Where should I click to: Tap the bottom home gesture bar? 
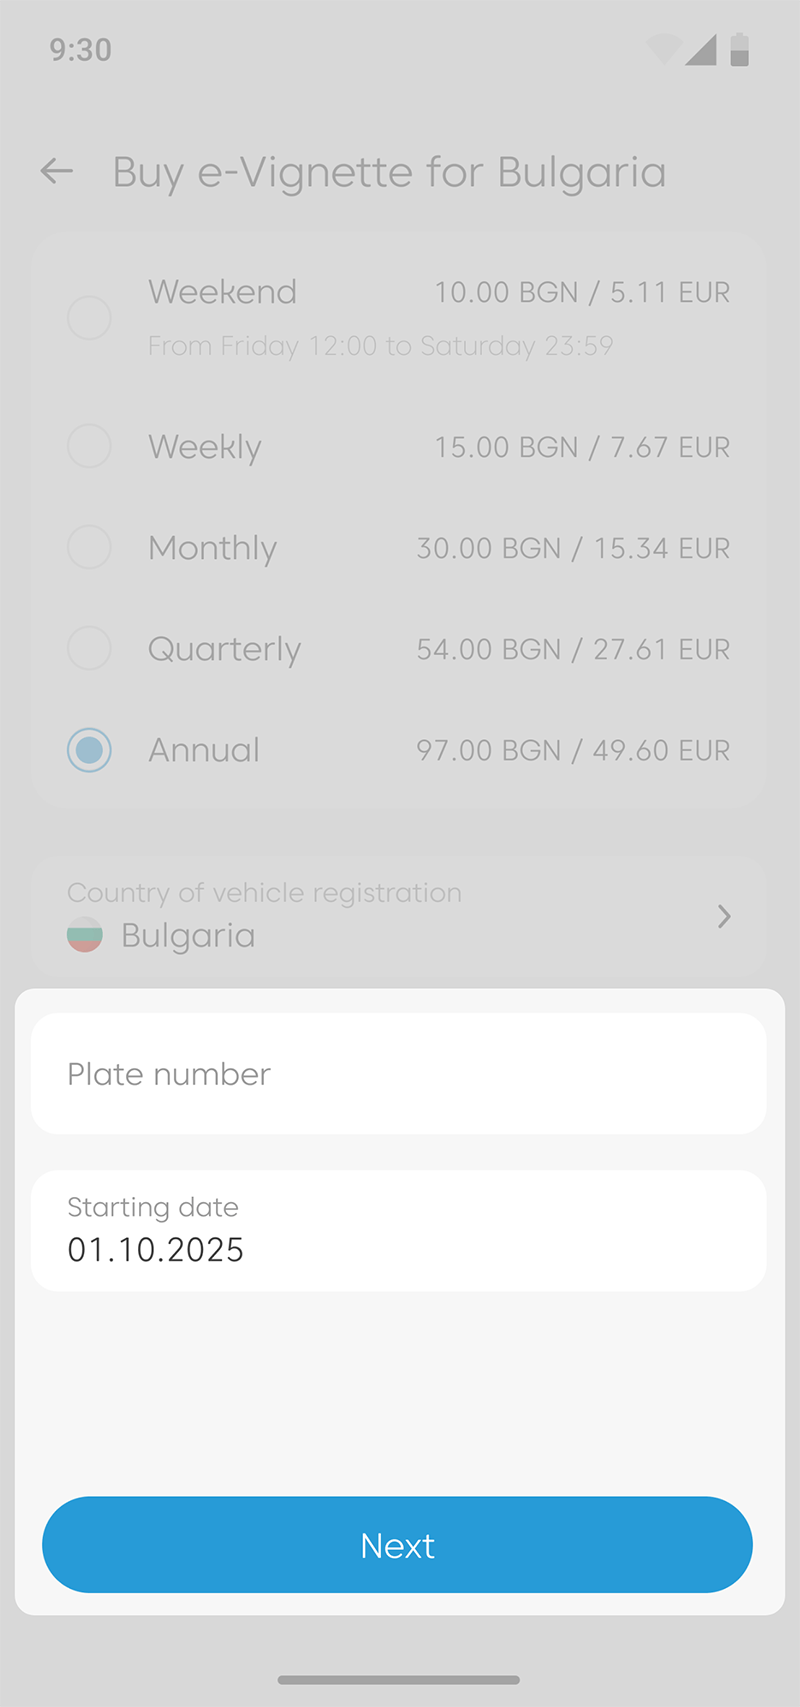tap(398, 1680)
